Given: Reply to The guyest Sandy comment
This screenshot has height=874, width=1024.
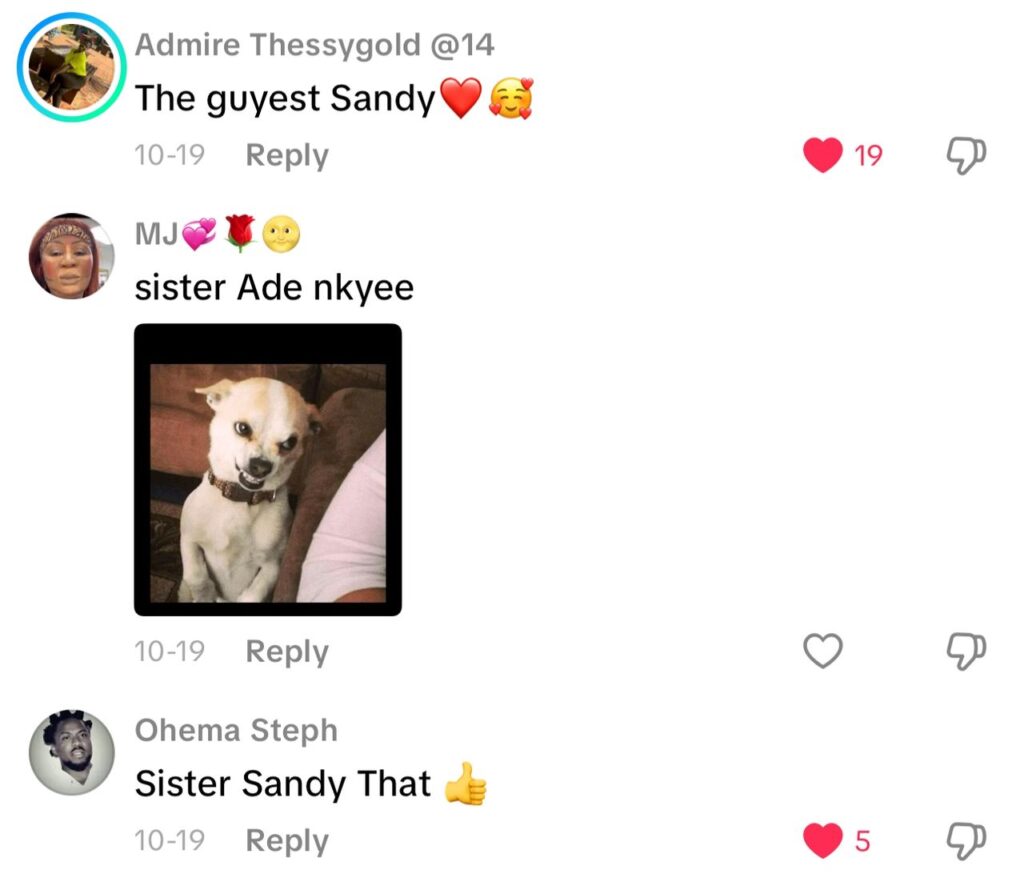Looking at the screenshot, I should 287,156.
